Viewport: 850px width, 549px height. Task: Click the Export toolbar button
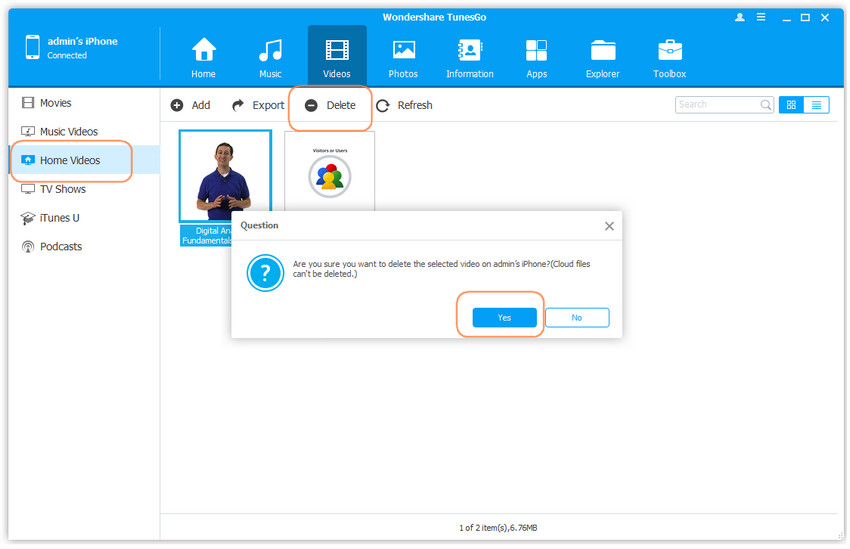[x=258, y=105]
